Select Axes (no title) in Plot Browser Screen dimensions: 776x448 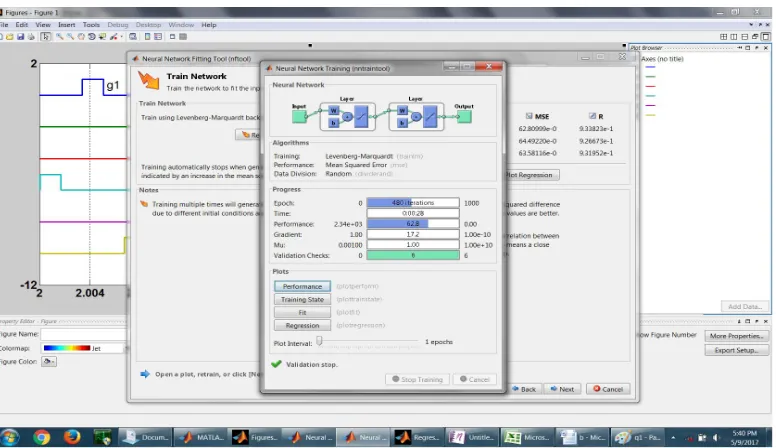662,58
